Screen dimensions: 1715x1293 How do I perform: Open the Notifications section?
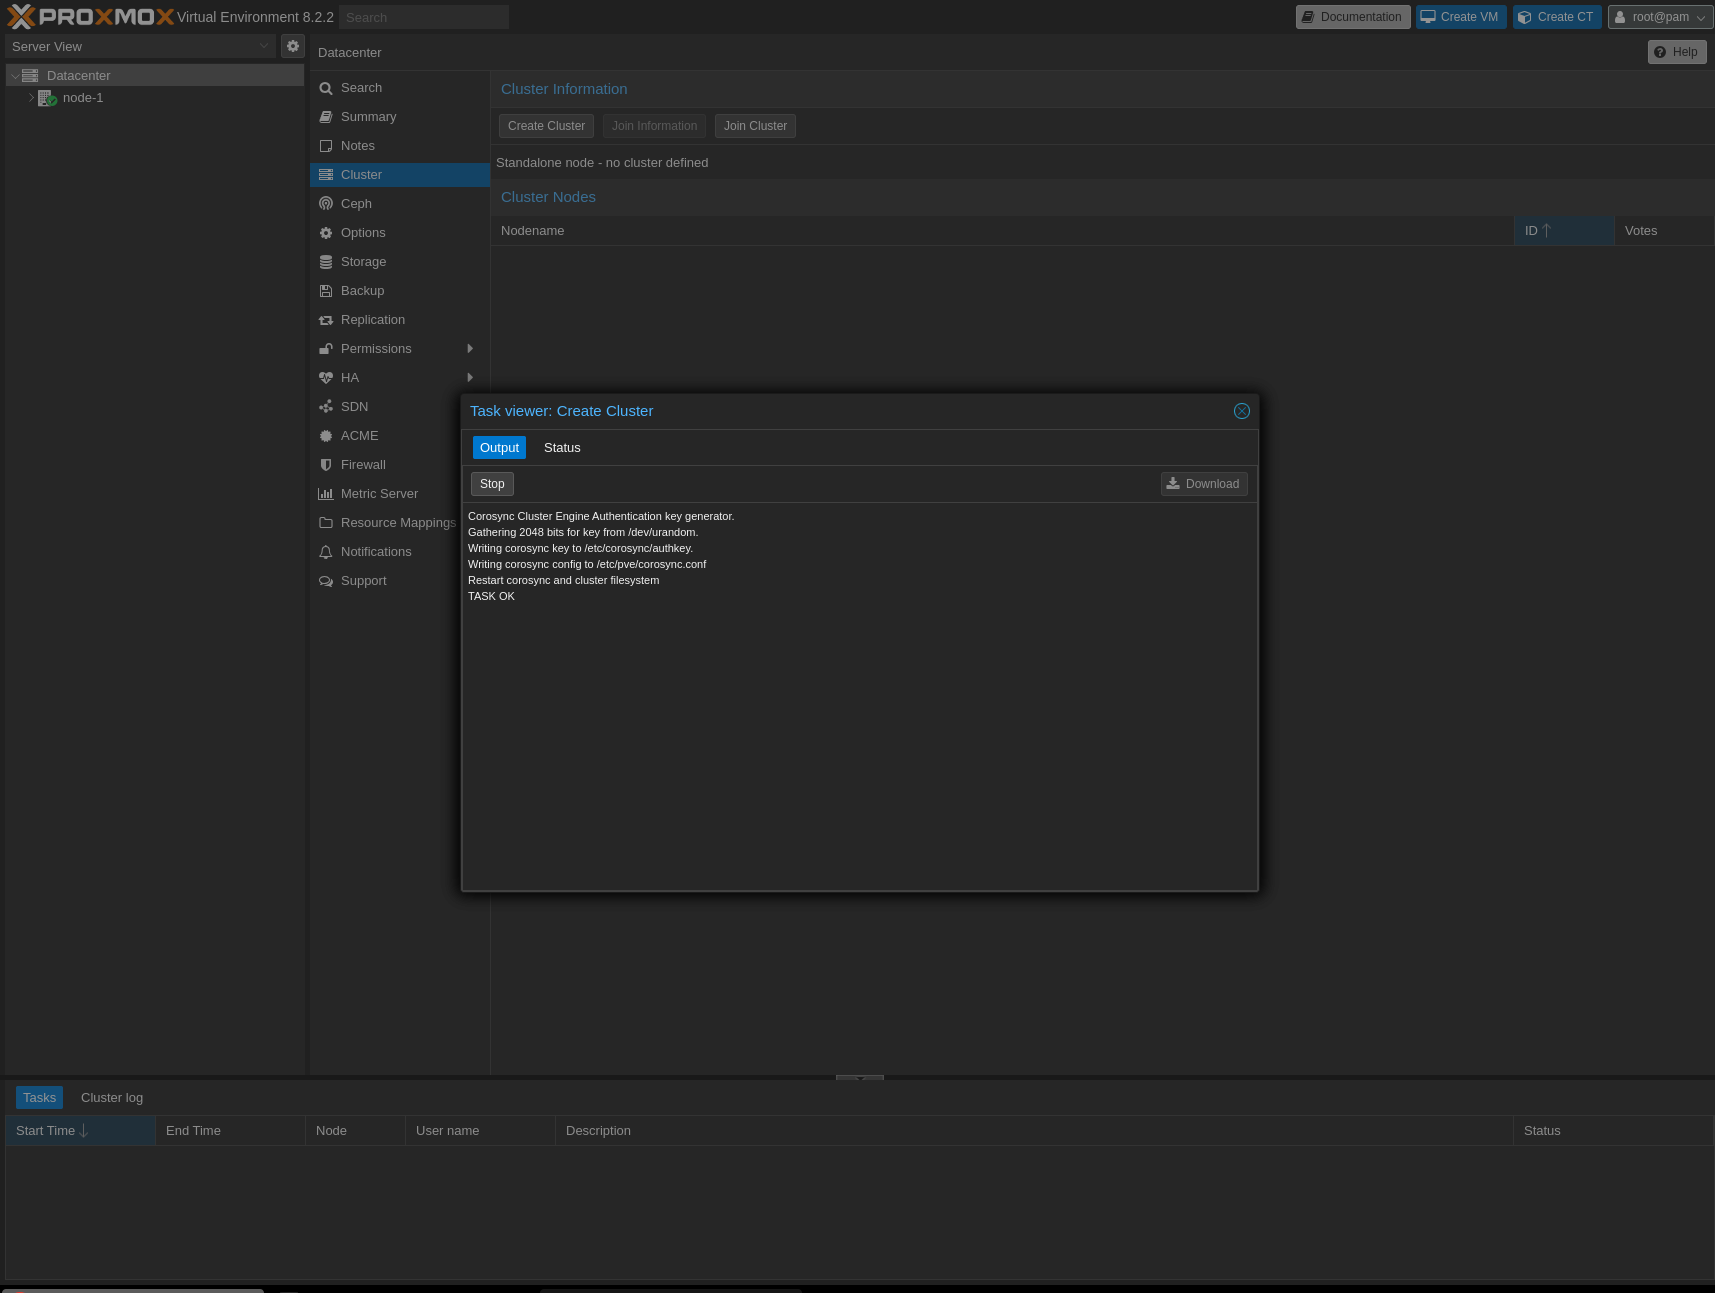click(x=375, y=551)
